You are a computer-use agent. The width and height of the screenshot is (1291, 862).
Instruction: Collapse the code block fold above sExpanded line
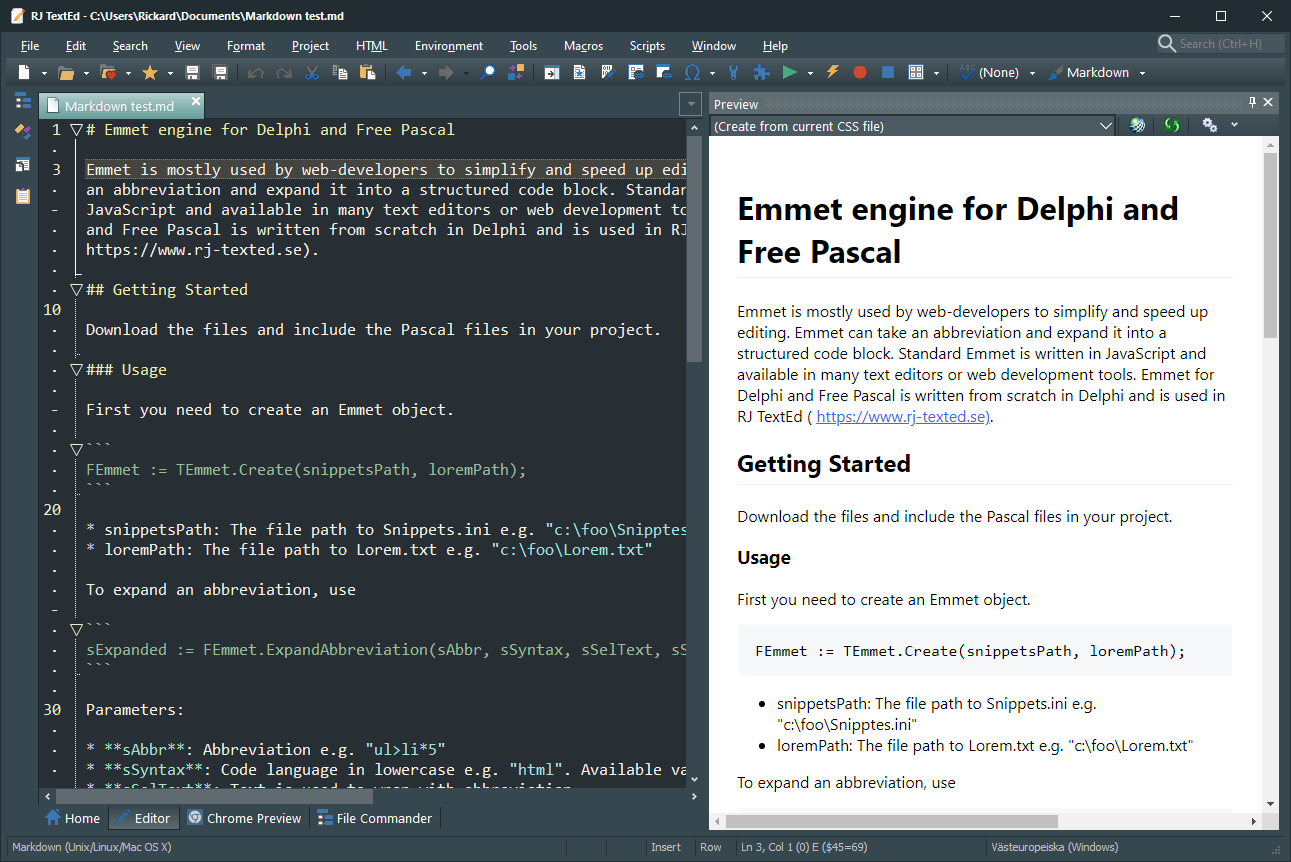point(76,630)
